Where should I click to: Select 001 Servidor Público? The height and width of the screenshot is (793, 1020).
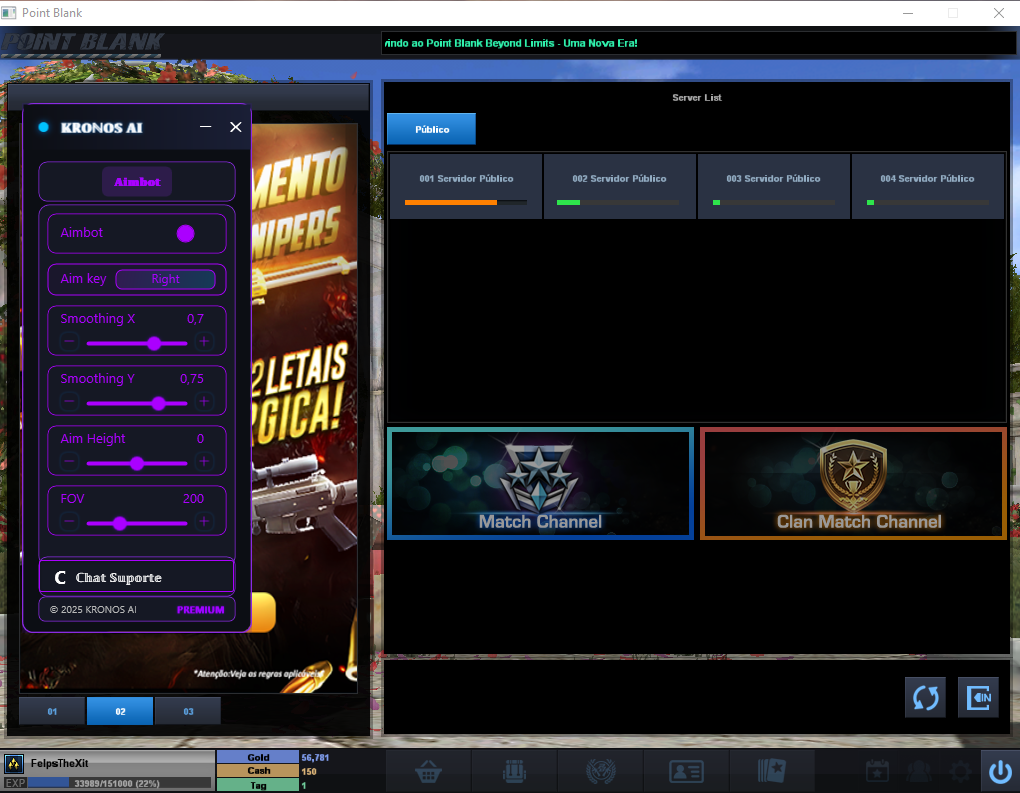tap(466, 186)
